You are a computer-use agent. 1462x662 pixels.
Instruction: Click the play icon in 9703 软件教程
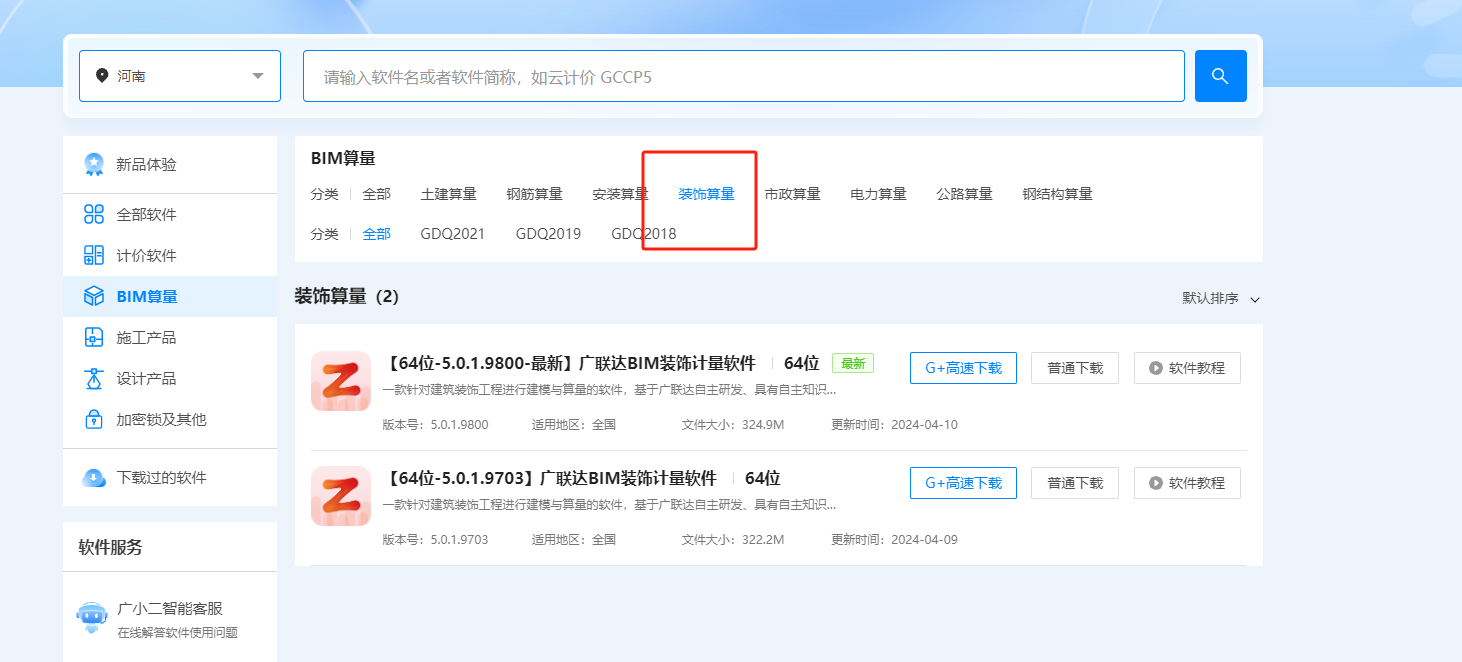[x=1156, y=483]
